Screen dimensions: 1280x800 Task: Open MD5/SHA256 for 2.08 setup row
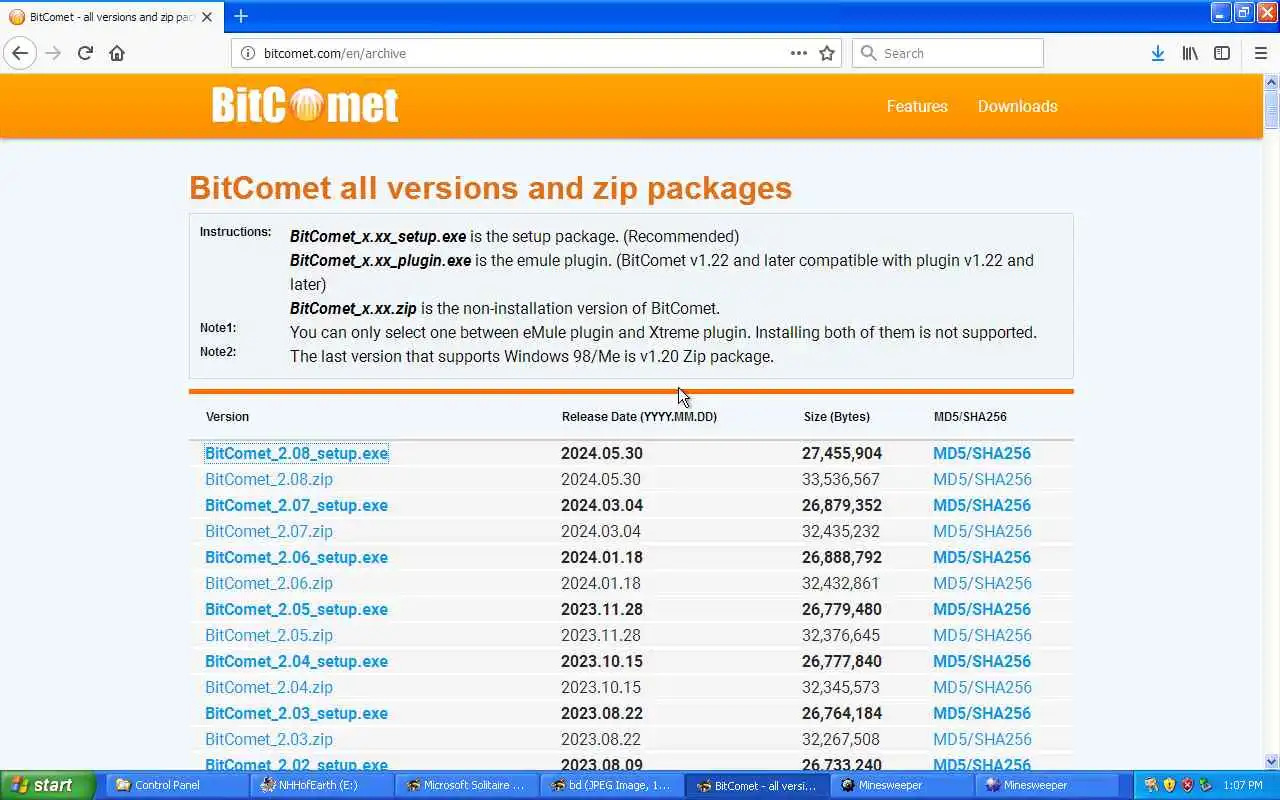[982, 453]
